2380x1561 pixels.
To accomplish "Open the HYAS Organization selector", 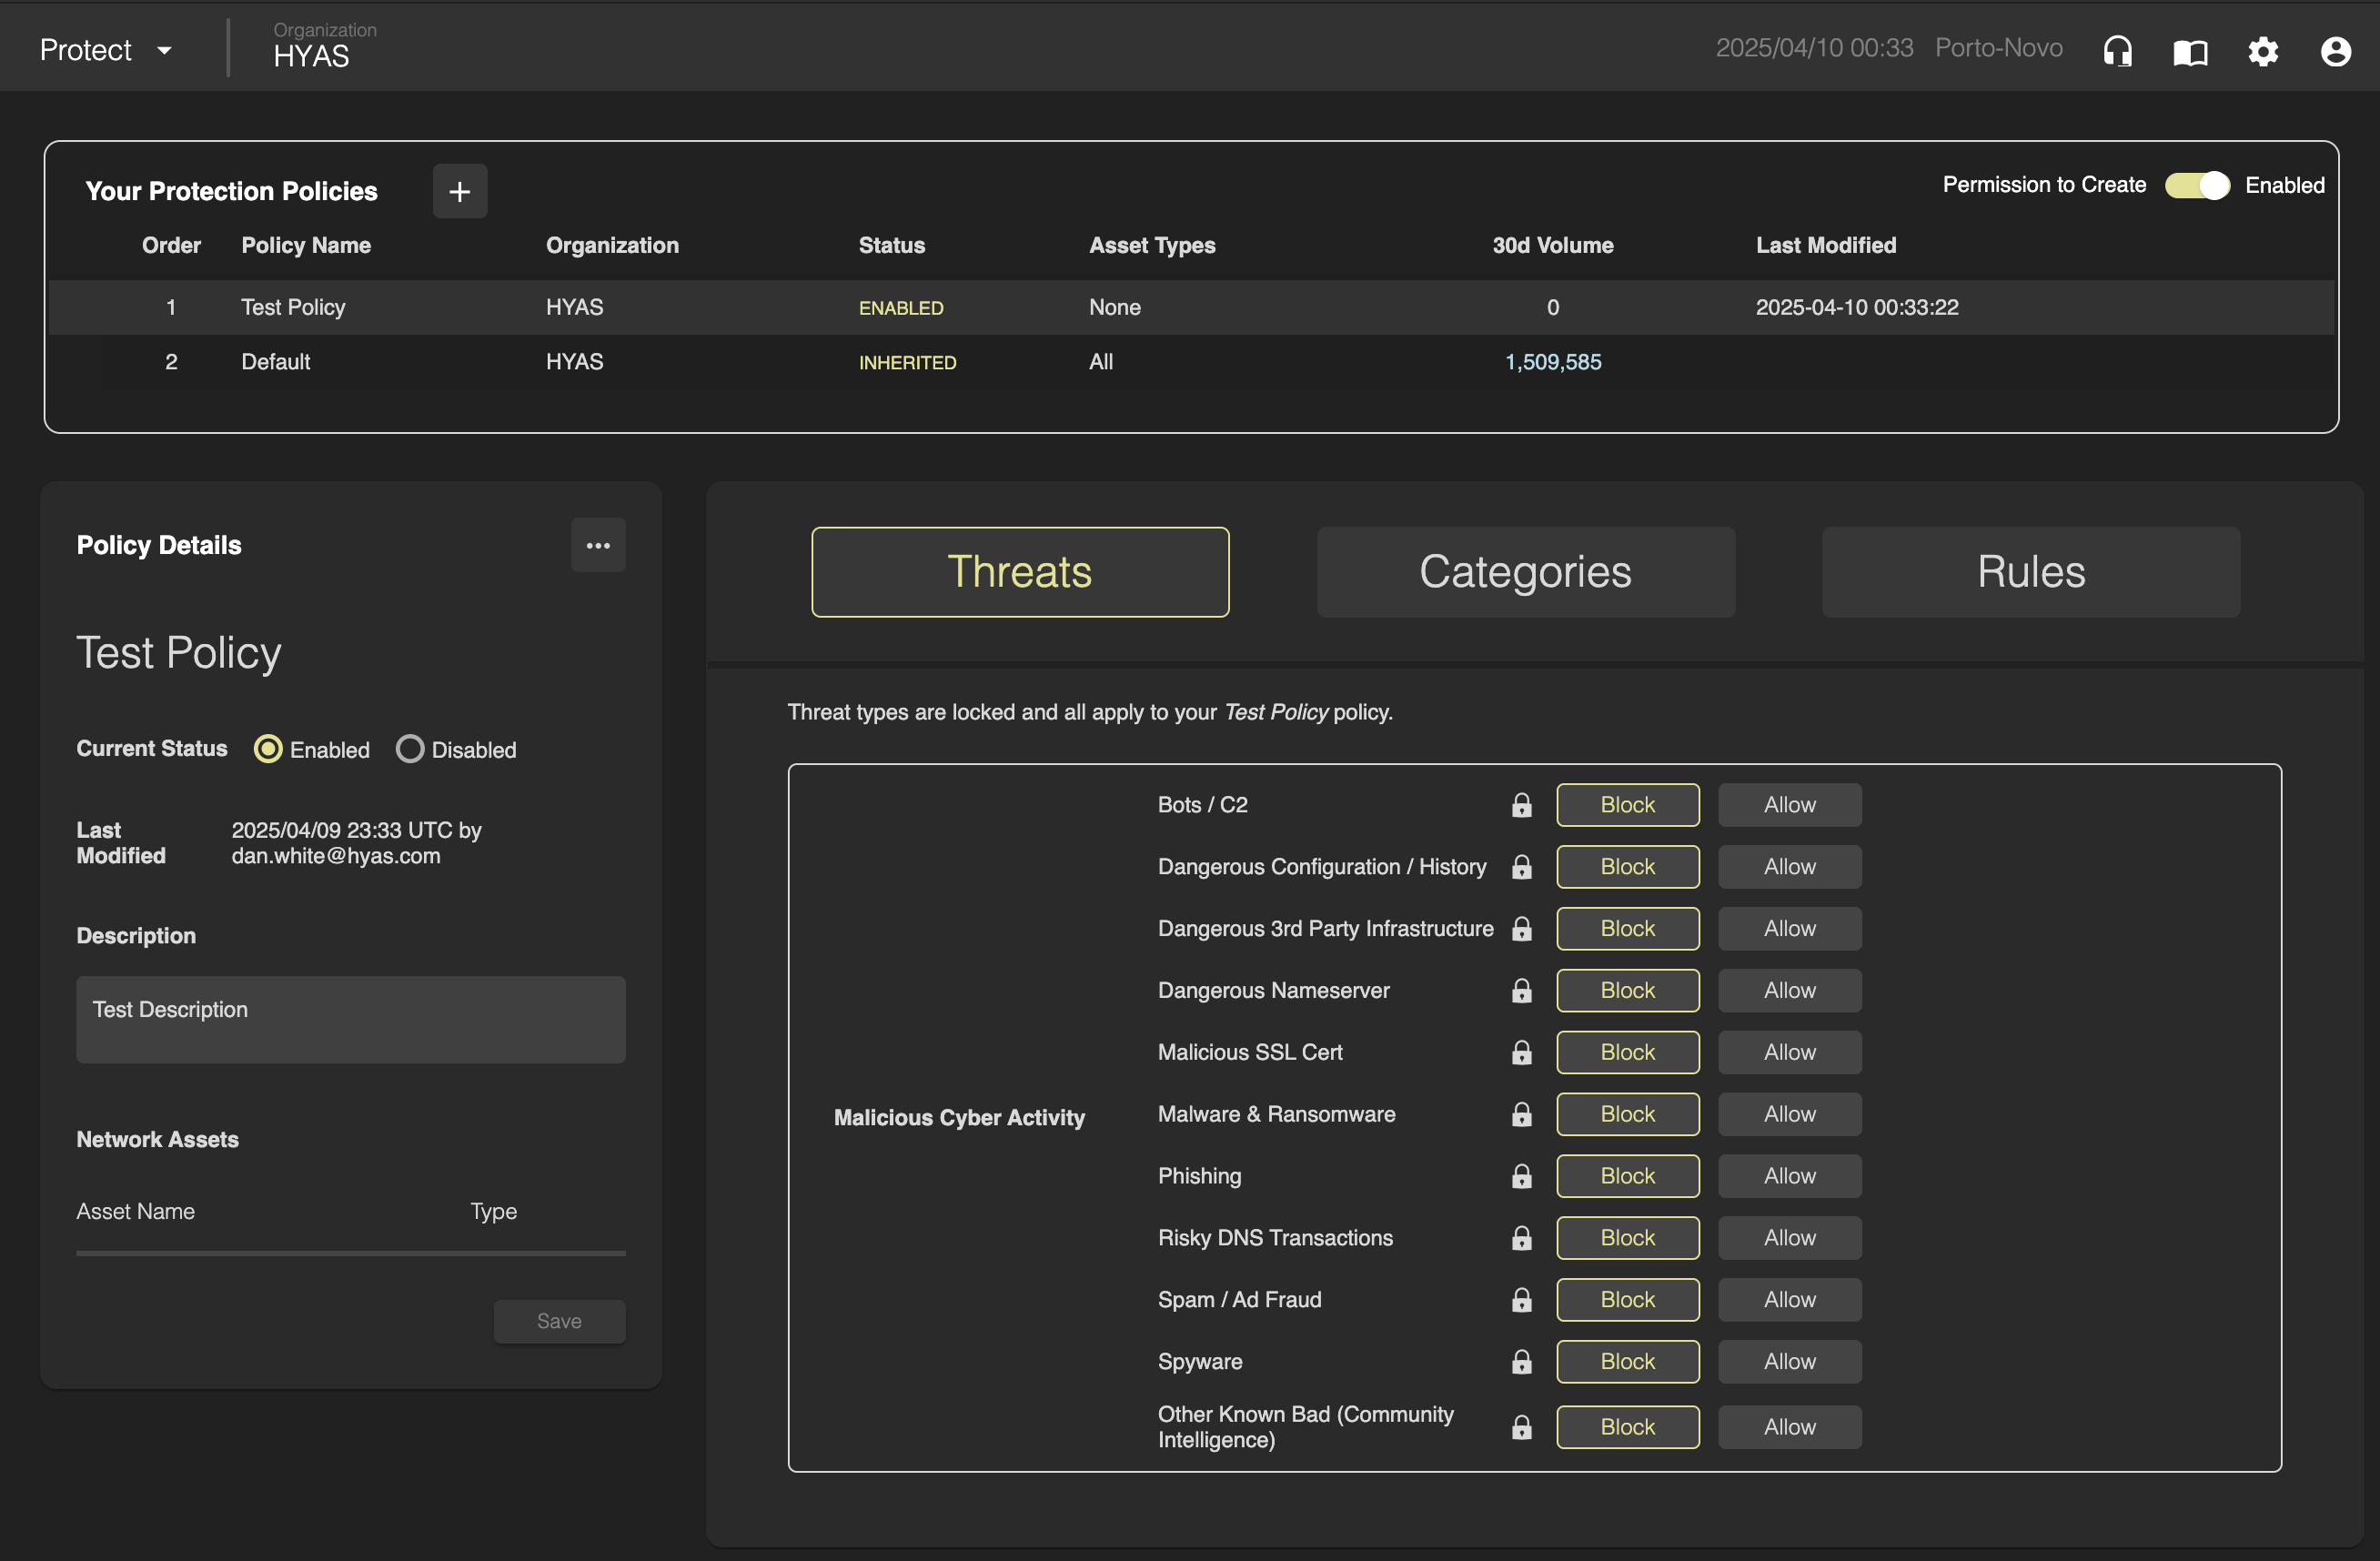I will pos(312,46).
